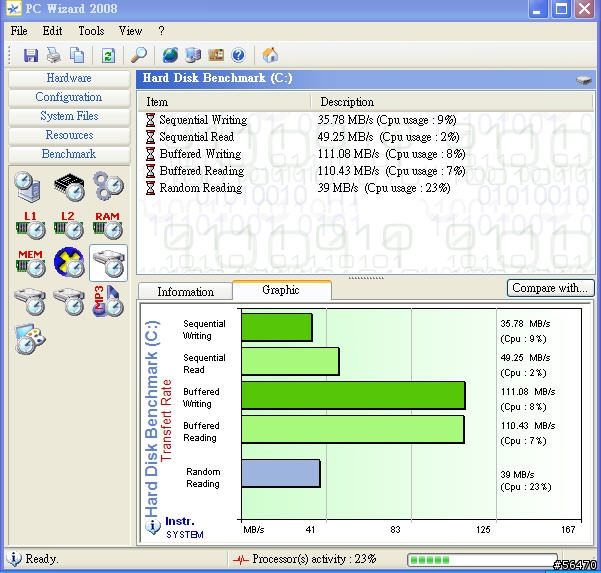Open the ? help menu
The image size is (601, 573).
(x=161, y=31)
